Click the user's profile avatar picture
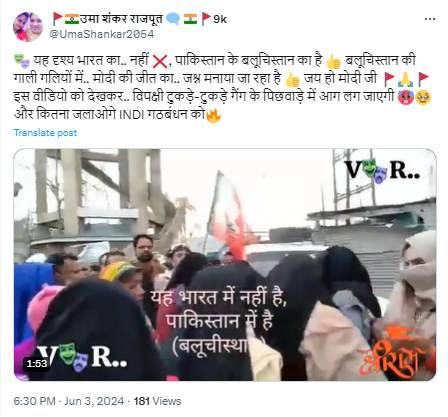The image size is (448, 417). (x=28, y=27)
